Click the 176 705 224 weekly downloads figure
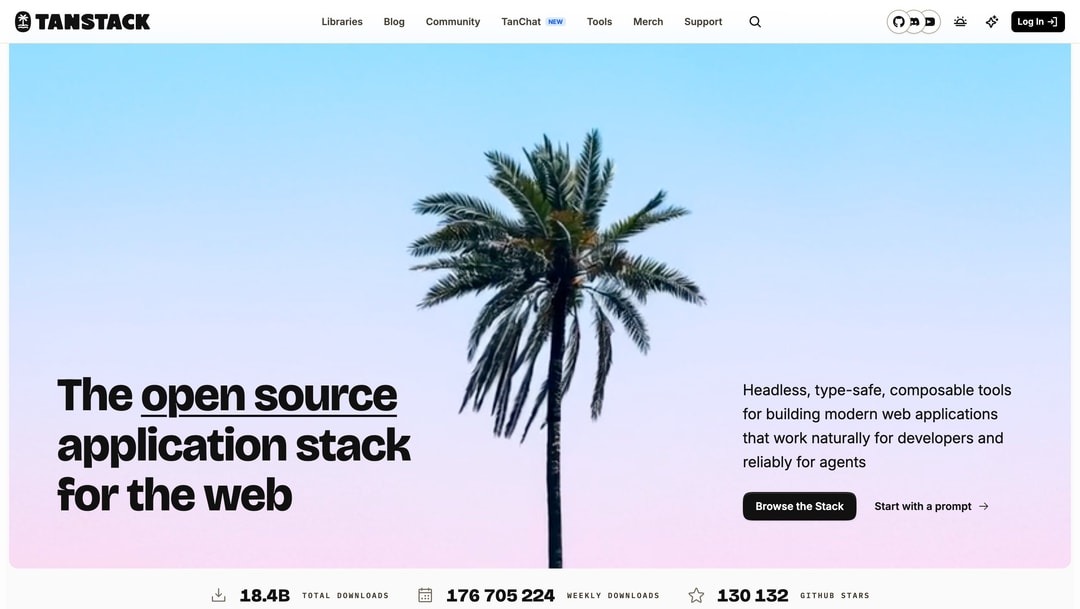 pyautogui.click(x=500, y=595)
